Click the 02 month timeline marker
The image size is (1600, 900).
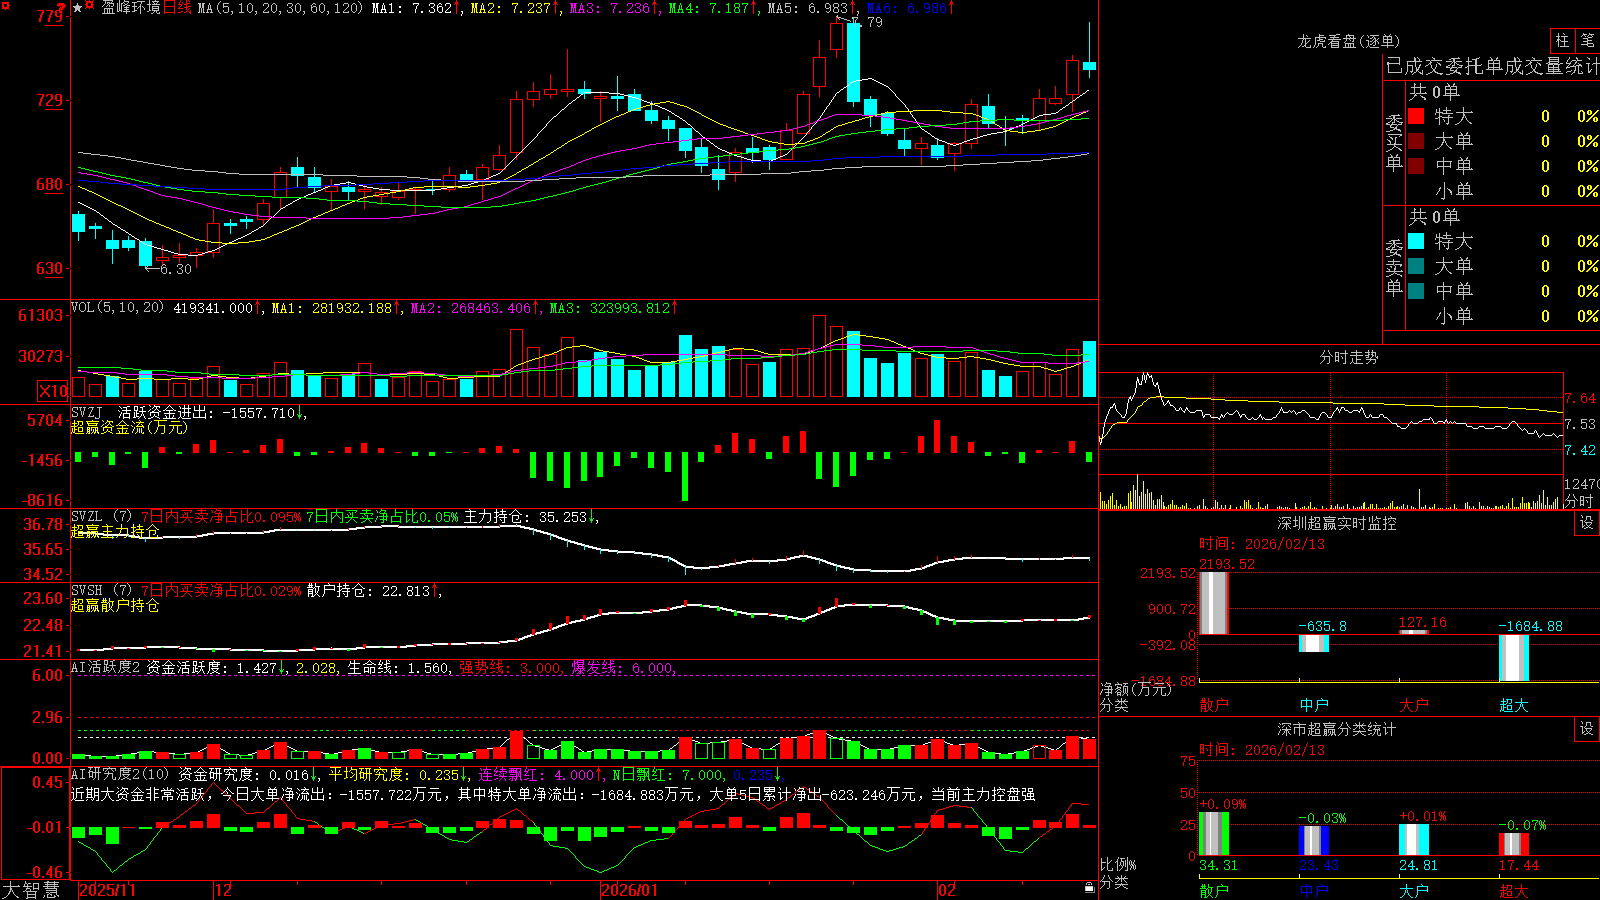click(x=946, y=890)
